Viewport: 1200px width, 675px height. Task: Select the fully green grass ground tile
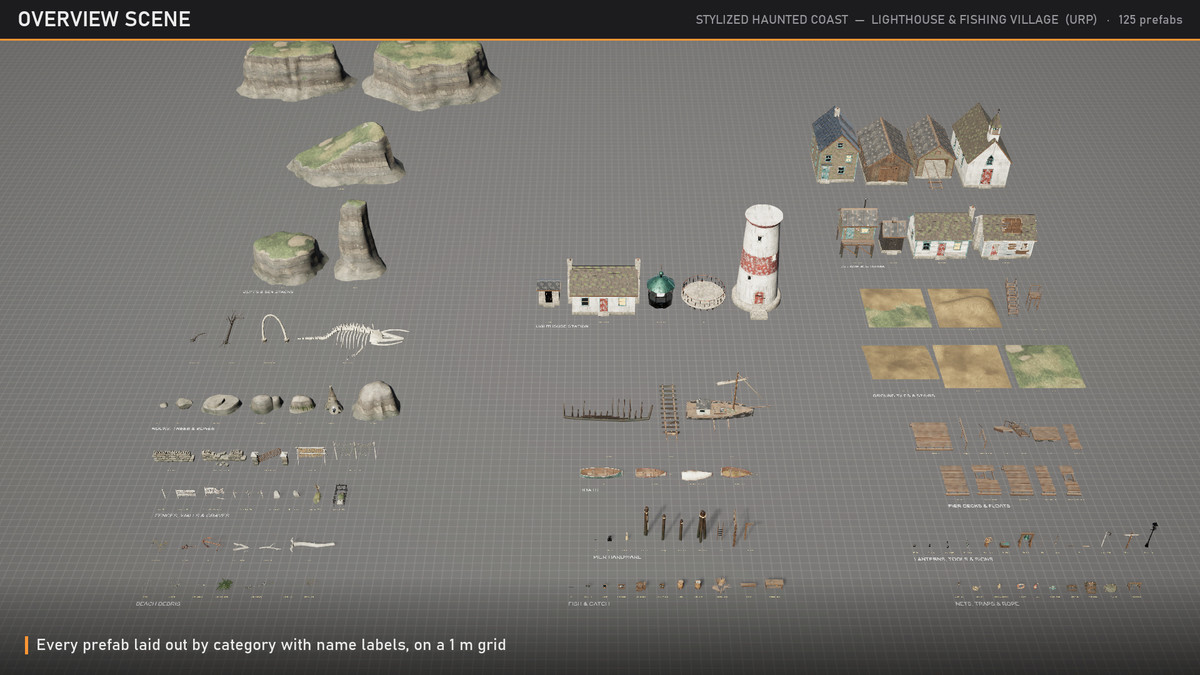tap(1044, 366)
